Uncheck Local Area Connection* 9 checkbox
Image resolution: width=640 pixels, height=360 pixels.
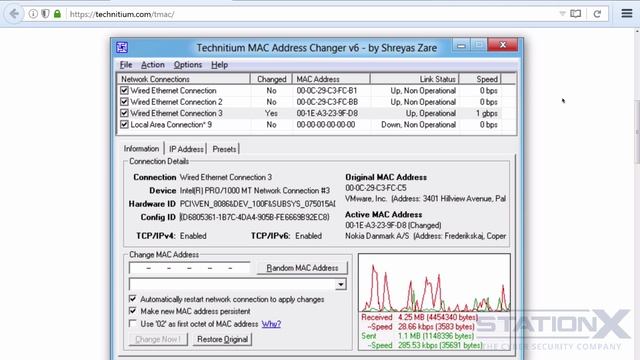click(124, 124)
